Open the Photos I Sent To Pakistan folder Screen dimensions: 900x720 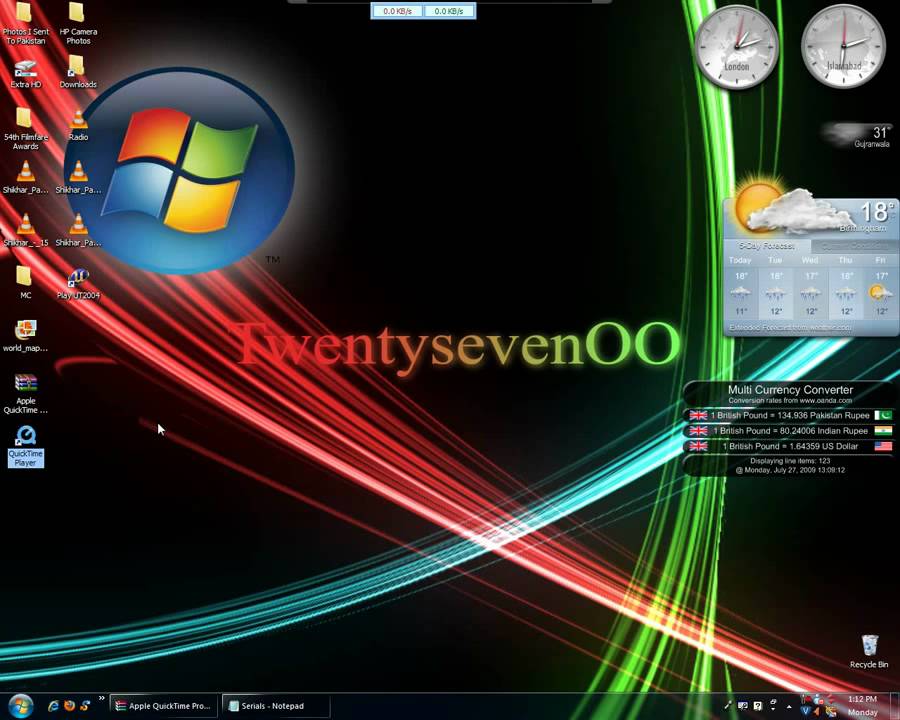[25, 24]
